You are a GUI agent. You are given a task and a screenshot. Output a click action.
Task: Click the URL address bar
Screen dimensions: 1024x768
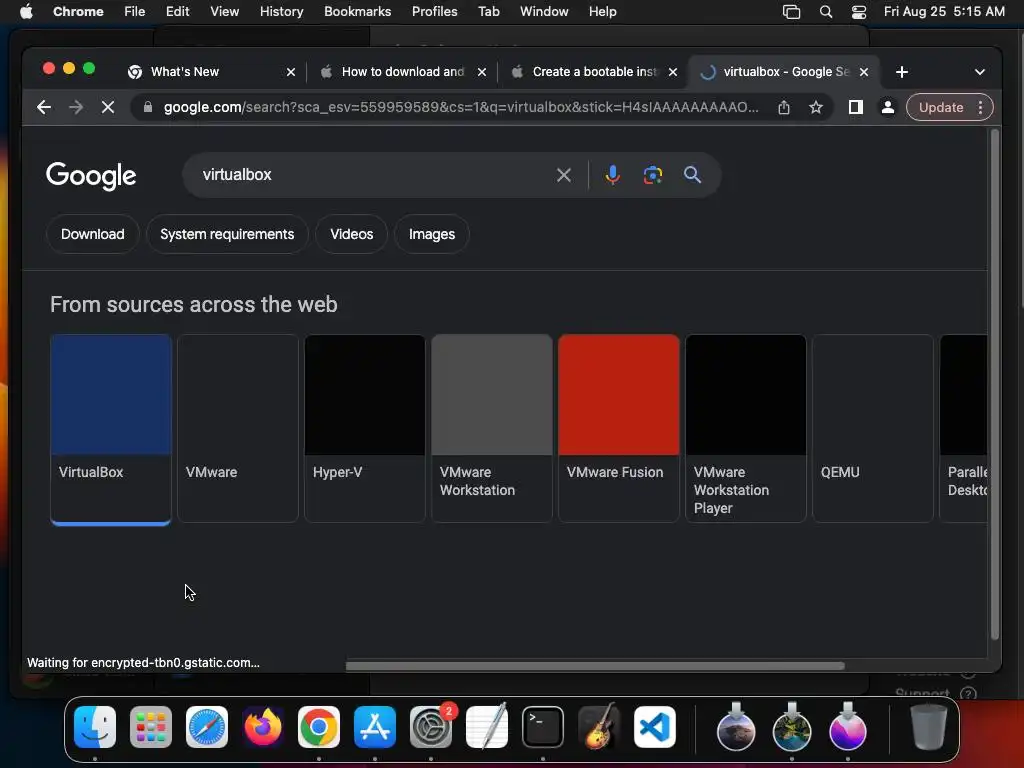click(x=460, y=107)
